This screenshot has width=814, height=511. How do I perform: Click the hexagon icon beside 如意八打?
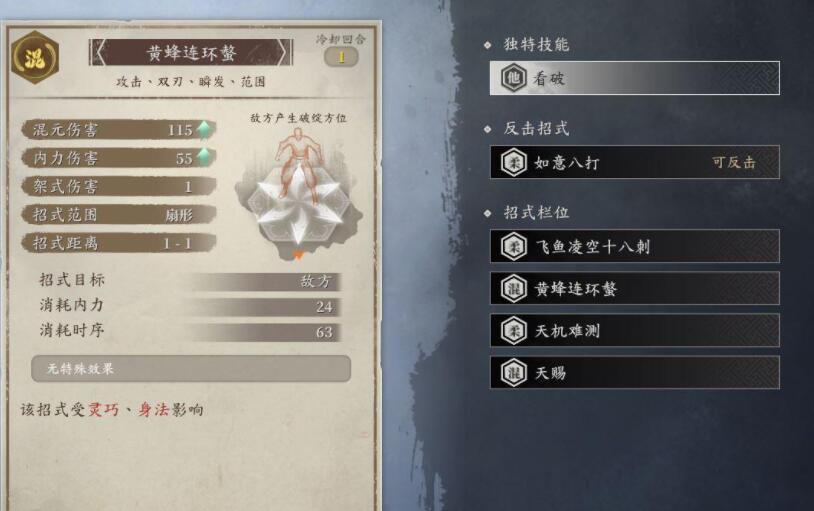pos(514,162)
